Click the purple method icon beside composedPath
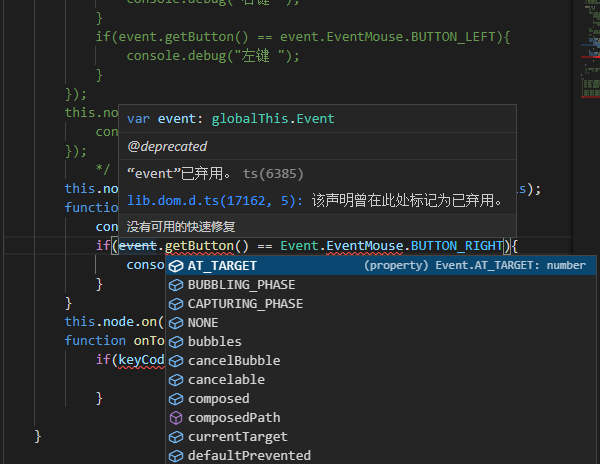This screenshot has width=600, height=464. pos(176,418)
